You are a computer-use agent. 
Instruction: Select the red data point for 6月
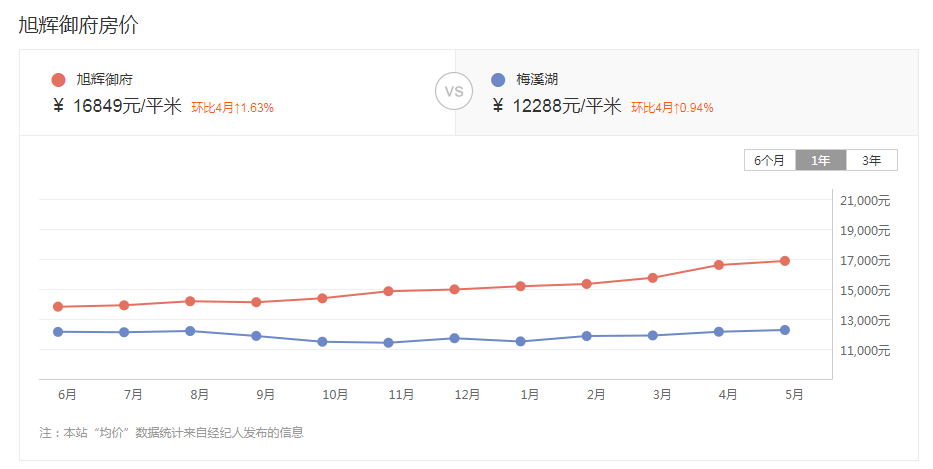[x=58, y=307]
